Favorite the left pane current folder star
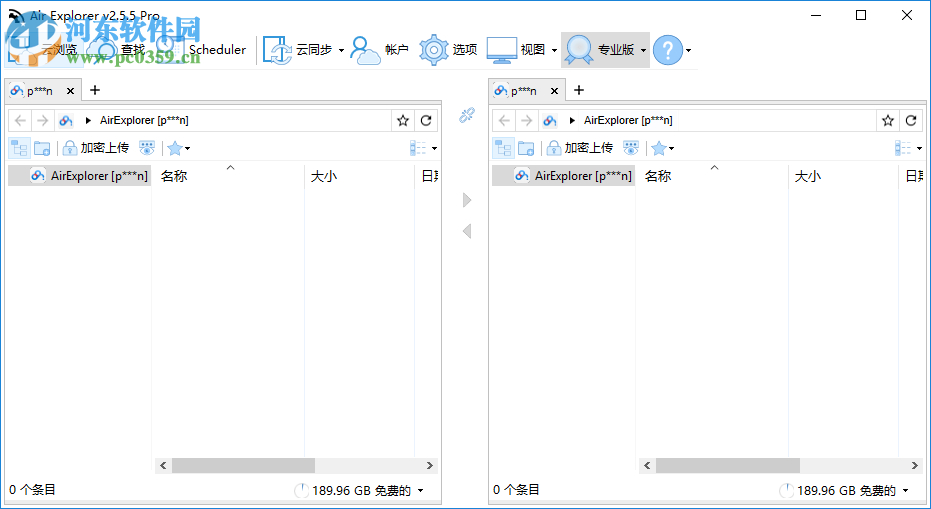This screenshot has width=931, height=509. [403, 121]
